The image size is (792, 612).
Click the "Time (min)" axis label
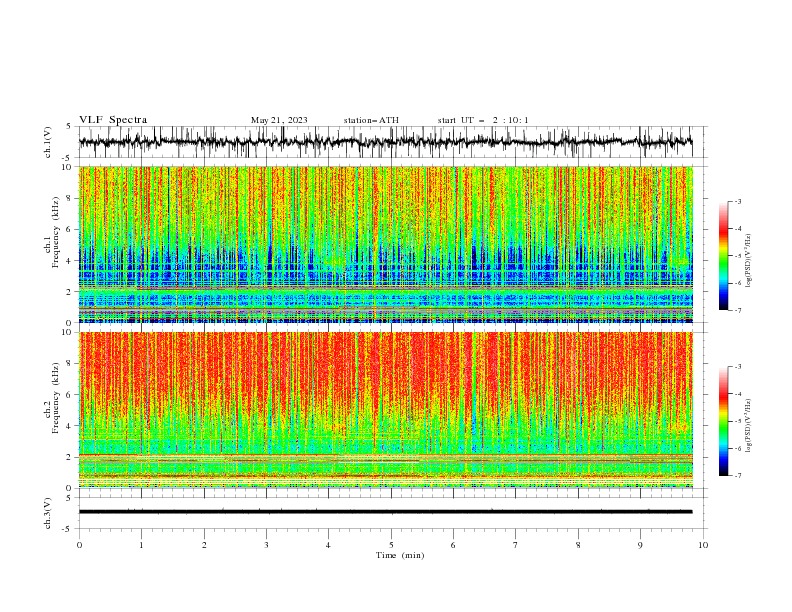click(400, 555)
